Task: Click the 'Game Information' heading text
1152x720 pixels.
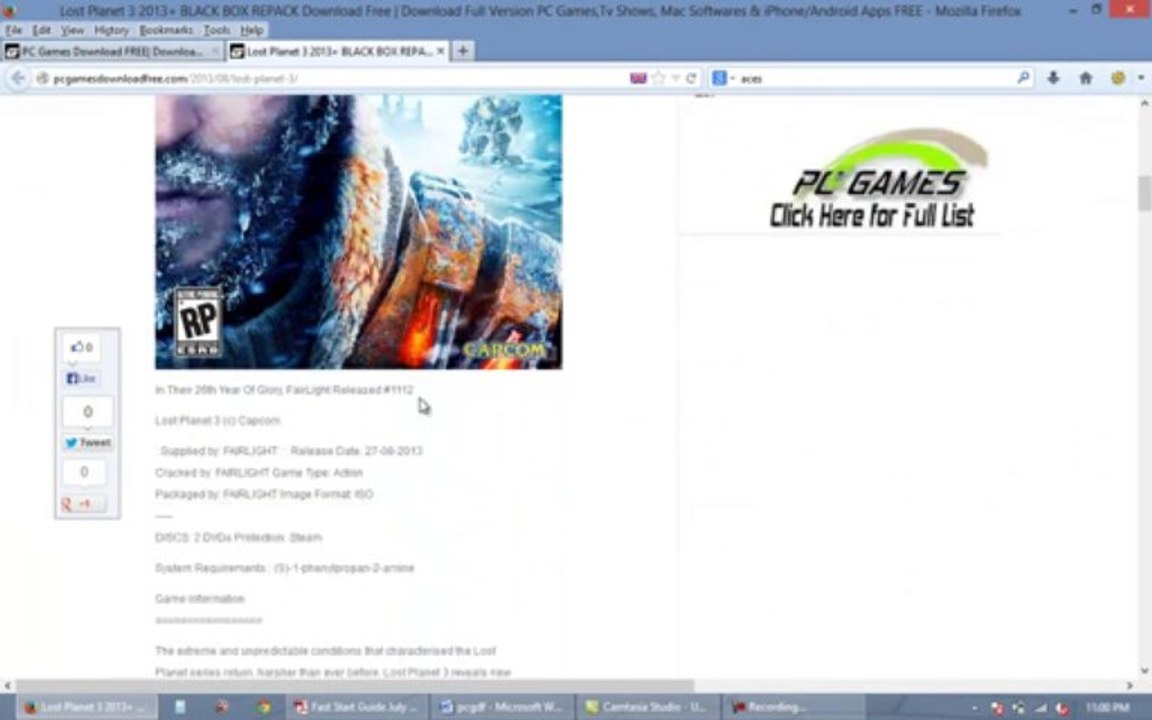Action: (x=199, y=599)
